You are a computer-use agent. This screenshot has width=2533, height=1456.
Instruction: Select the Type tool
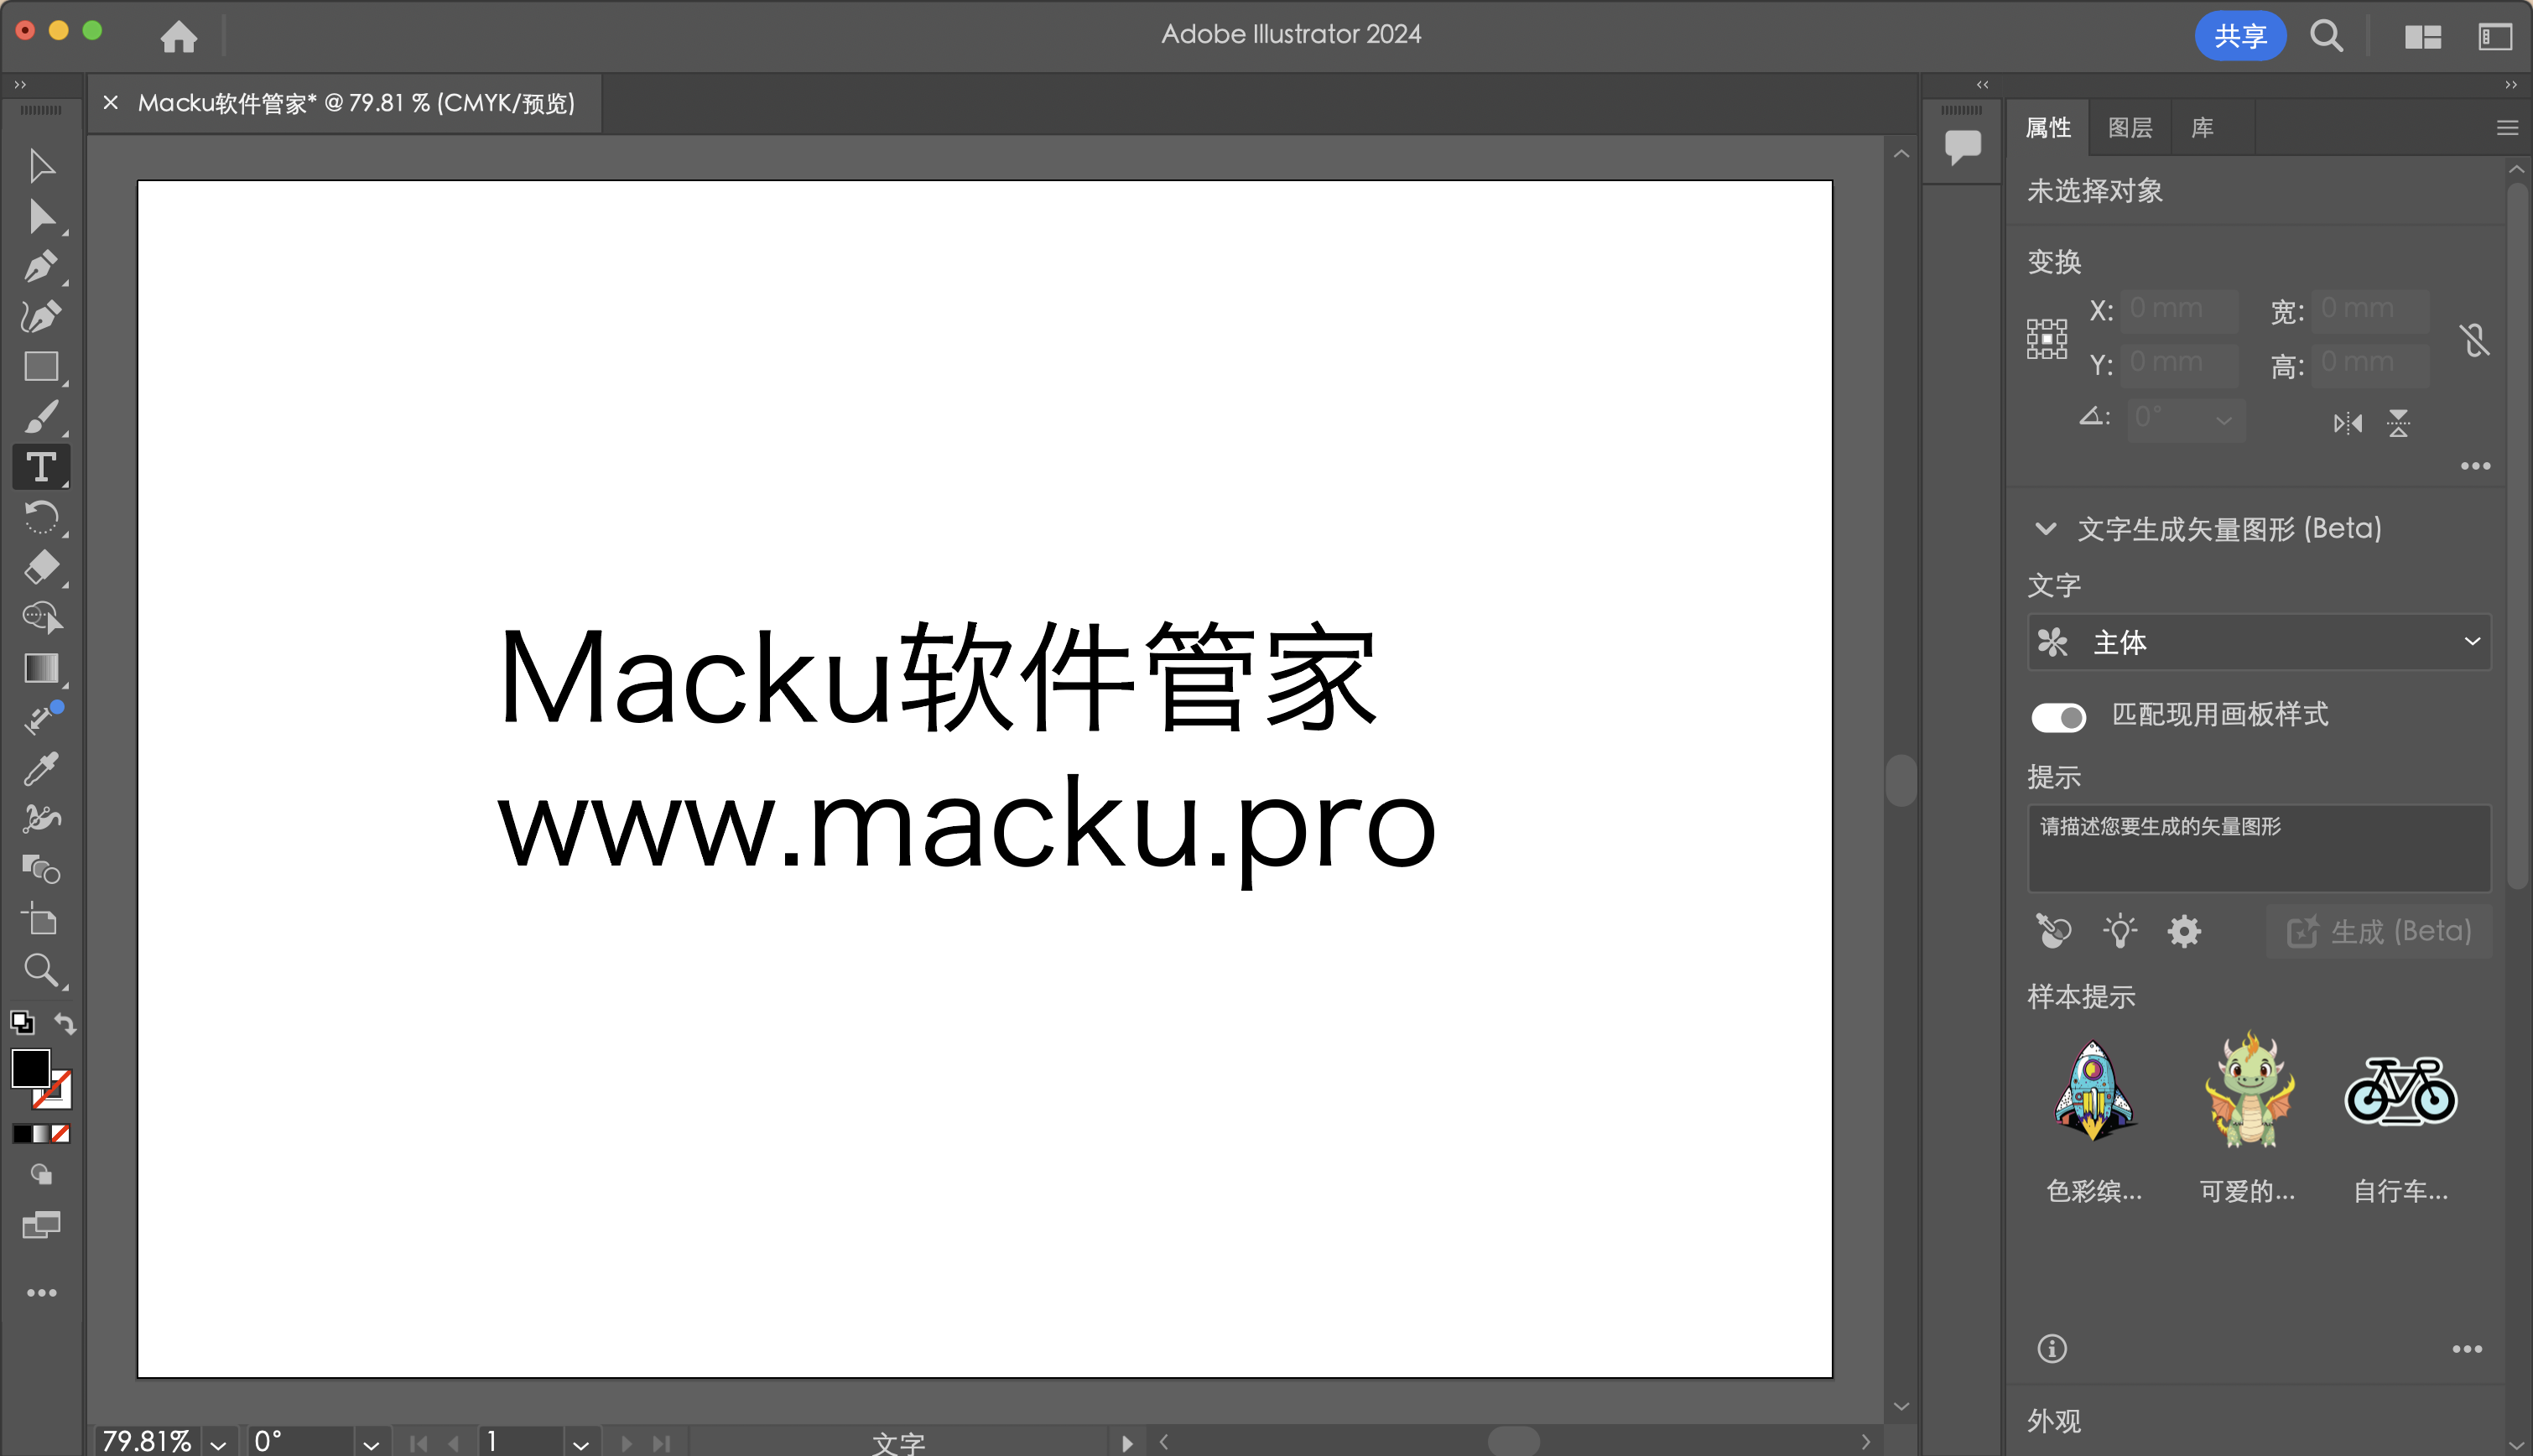[41, 467]
